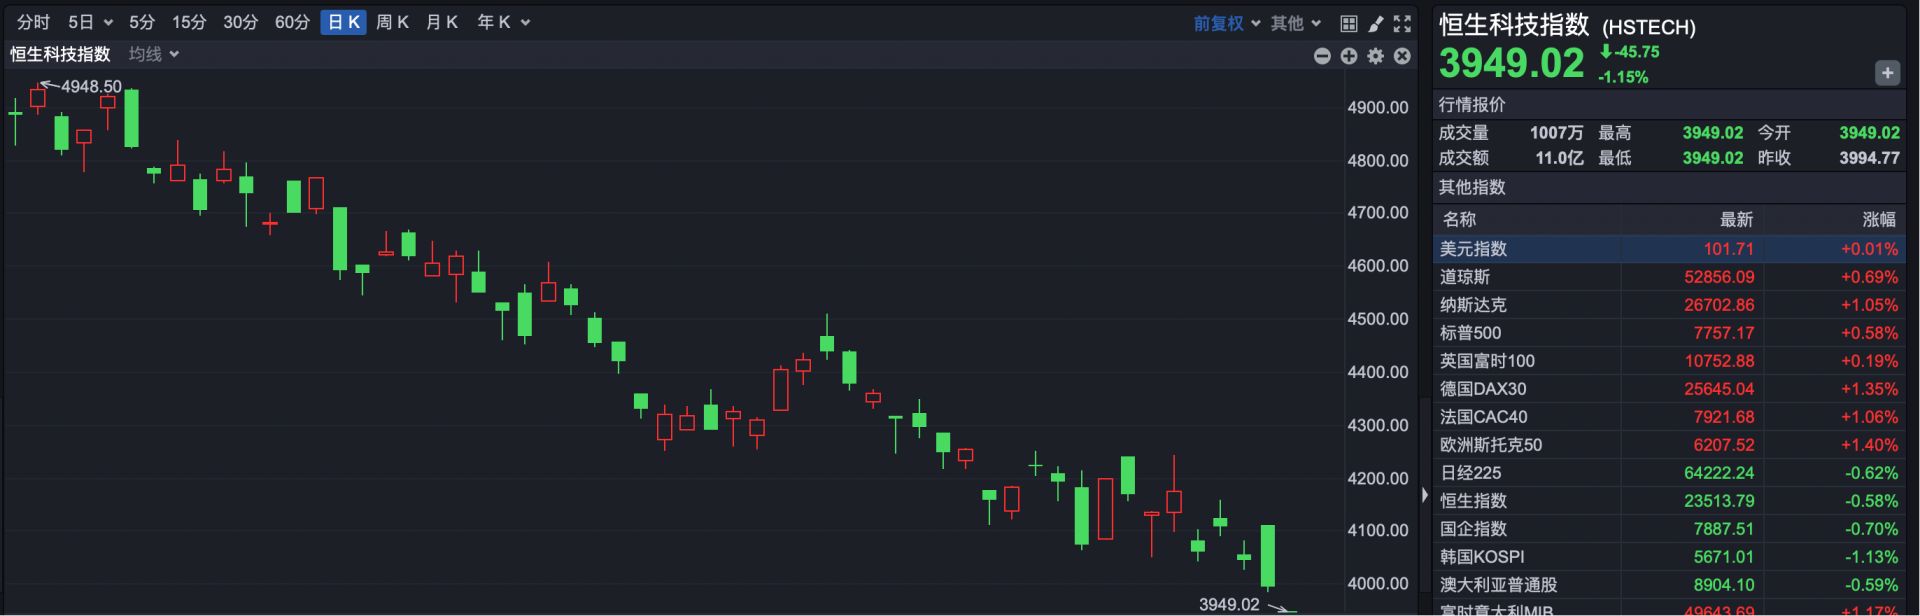Open the 年K dropdown arrow

(526, 23)
